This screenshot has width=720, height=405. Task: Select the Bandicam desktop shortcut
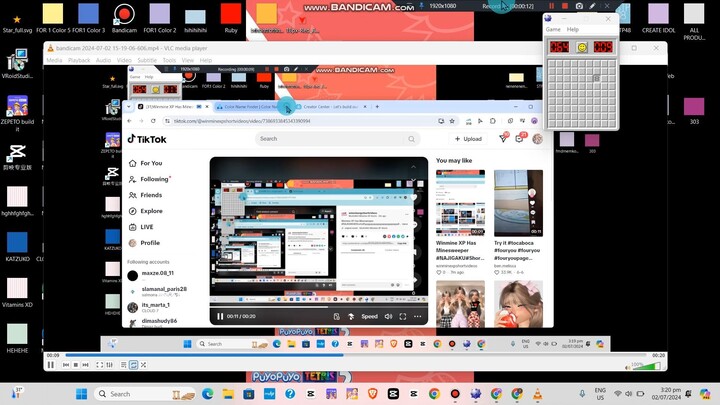coord(124,18)
